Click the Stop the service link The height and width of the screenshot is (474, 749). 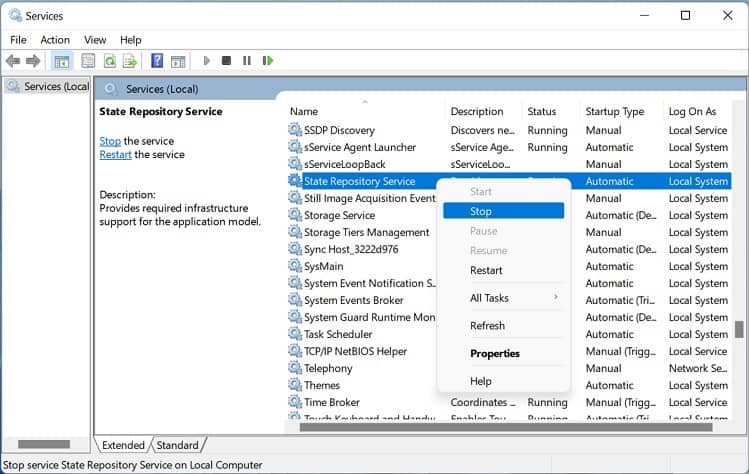tap(110, 141)
